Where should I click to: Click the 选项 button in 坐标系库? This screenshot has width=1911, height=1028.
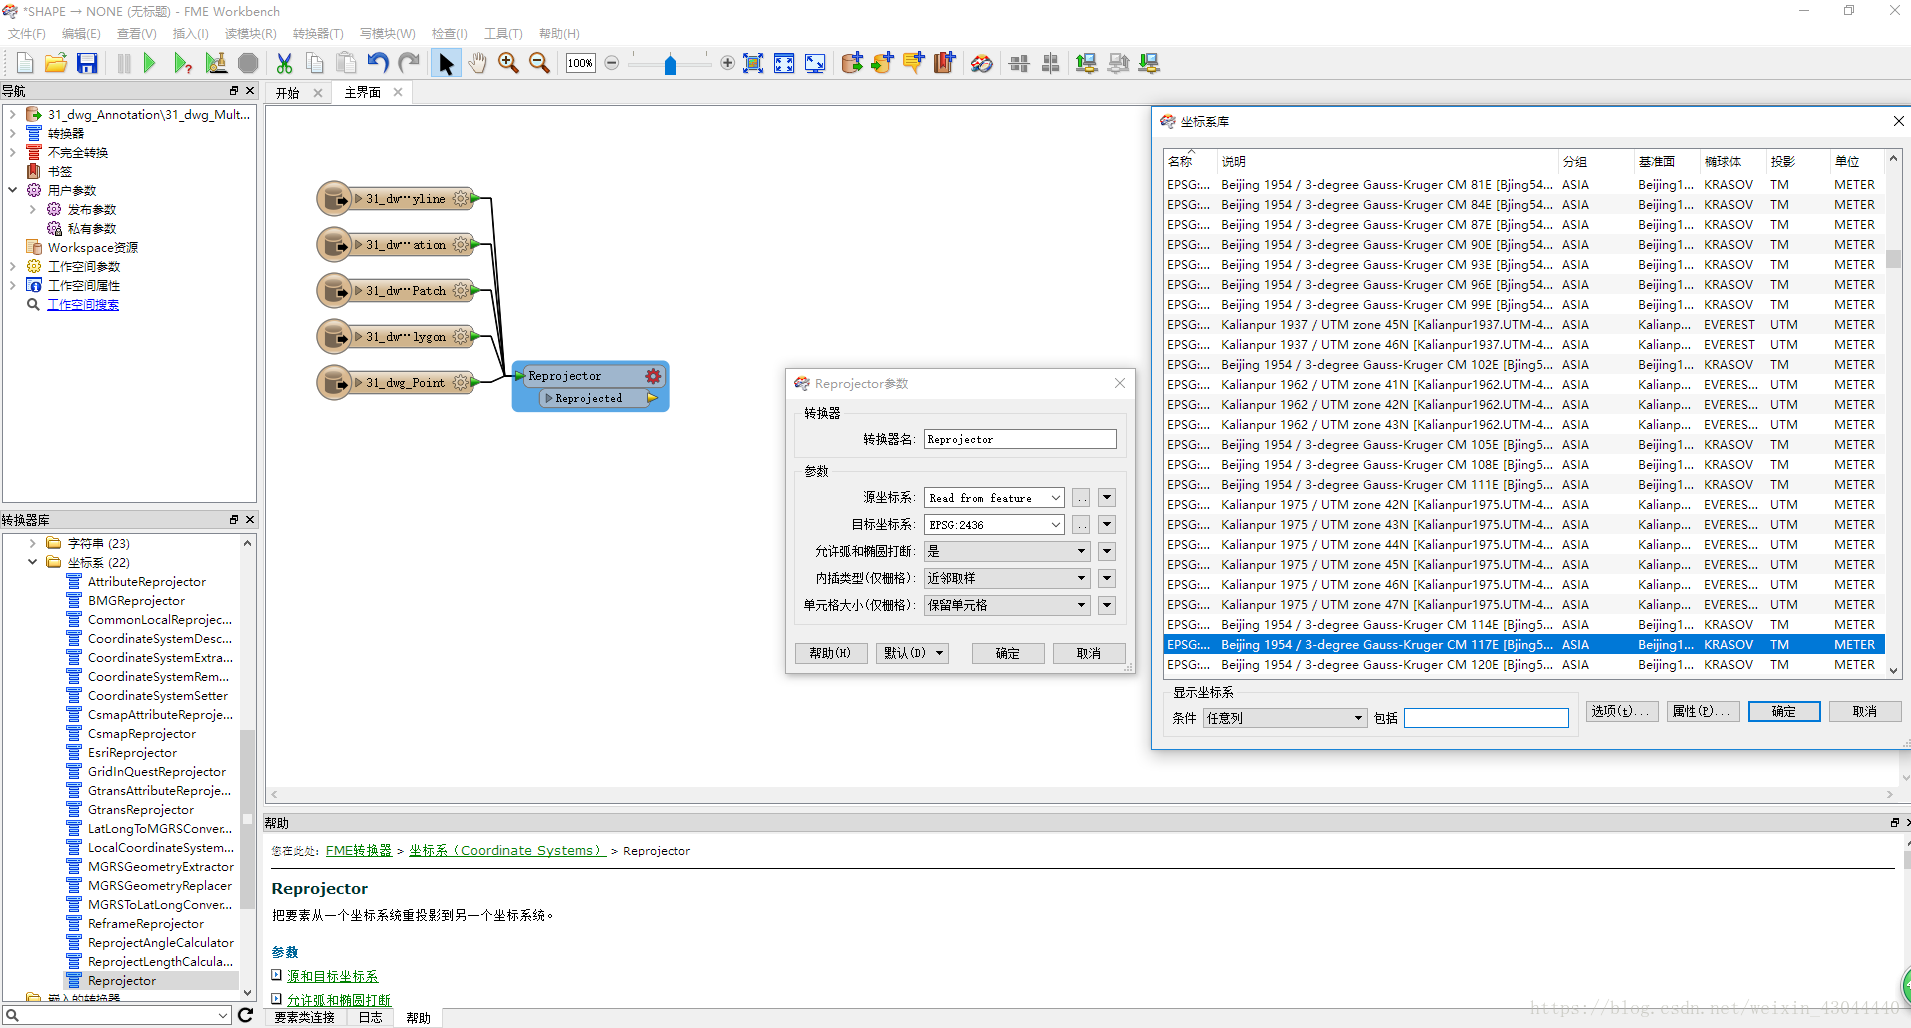[1621, 711]
